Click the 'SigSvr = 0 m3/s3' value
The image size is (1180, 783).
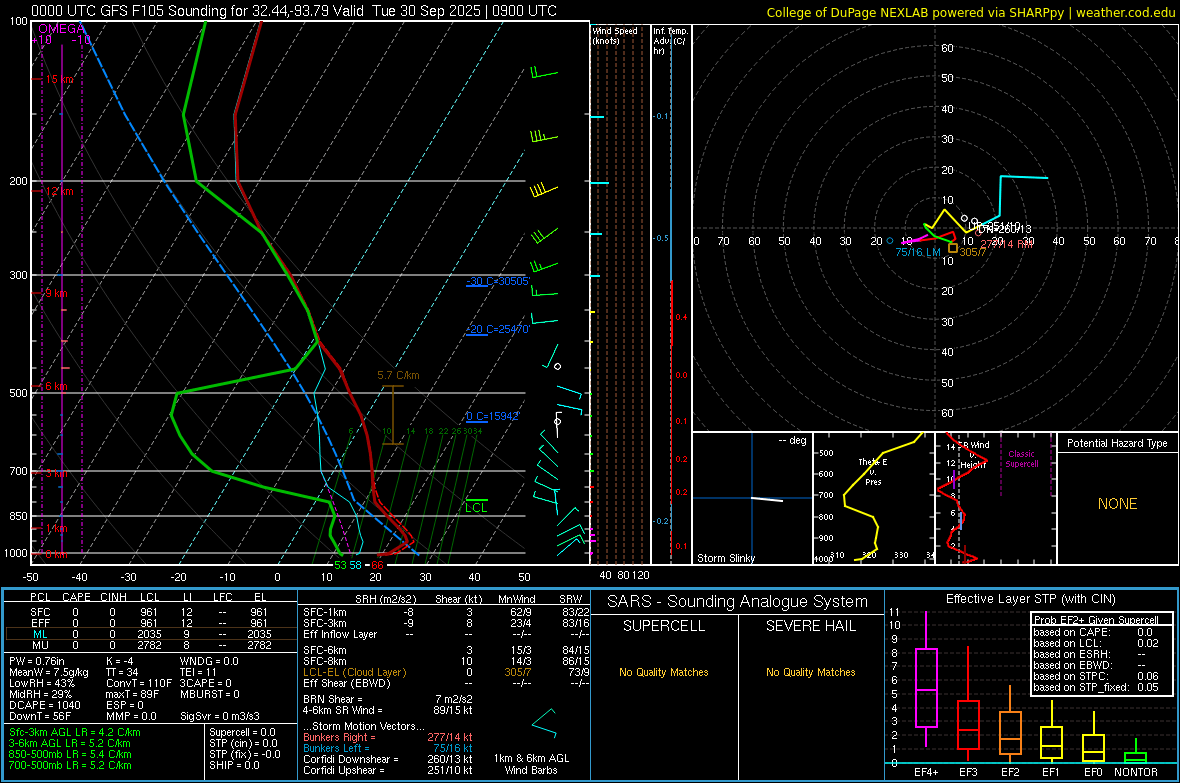click(x=220, y=716)
